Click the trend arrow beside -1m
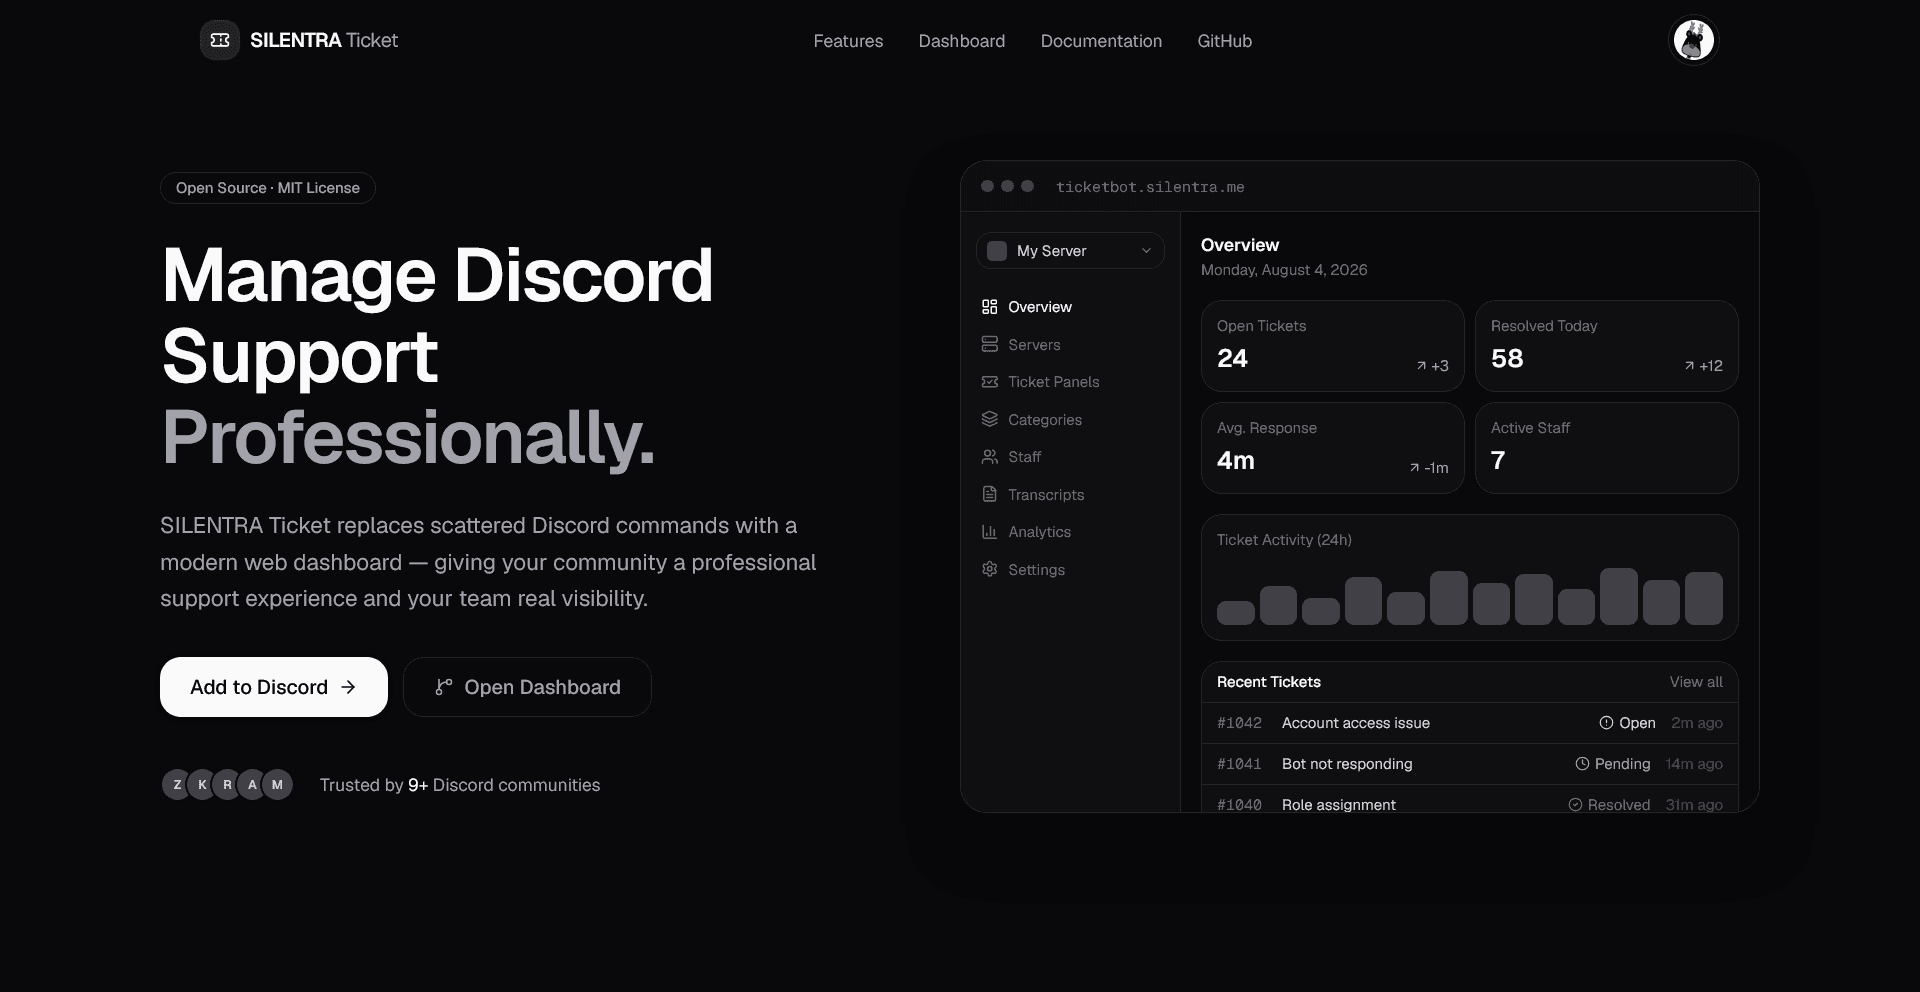 pyautogui.click(x=1414, y=468)
